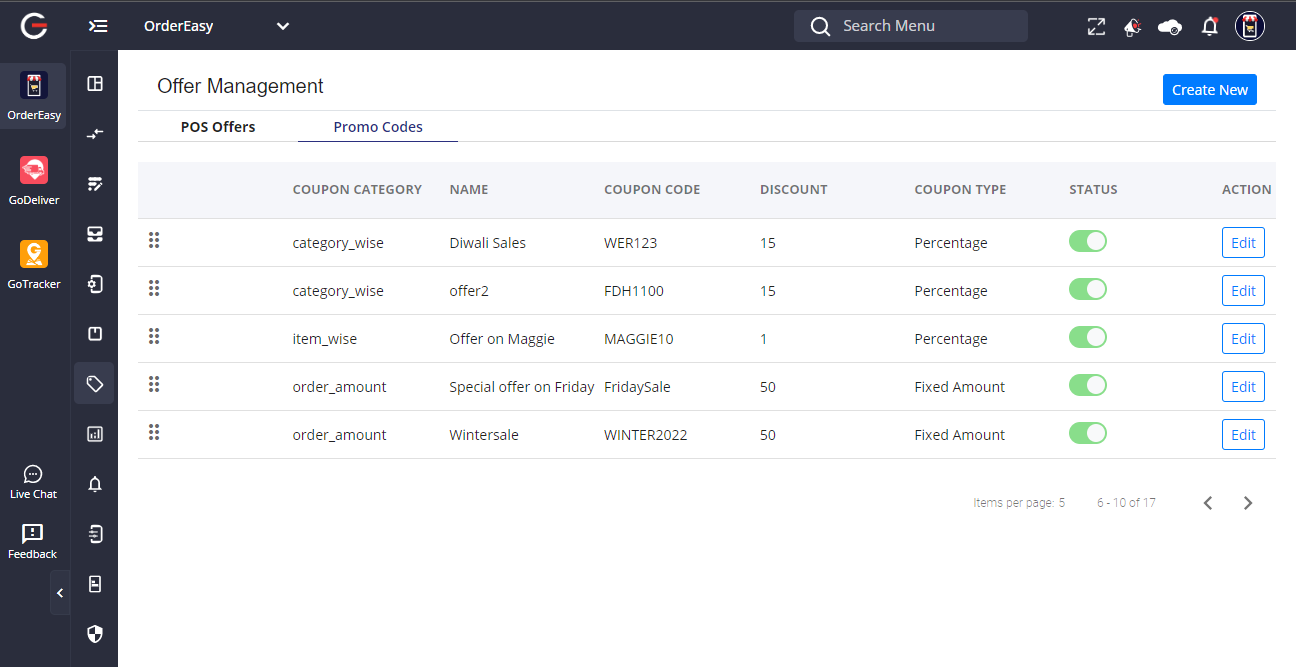Go to next page of promo codes

[x=1247, y=503]
